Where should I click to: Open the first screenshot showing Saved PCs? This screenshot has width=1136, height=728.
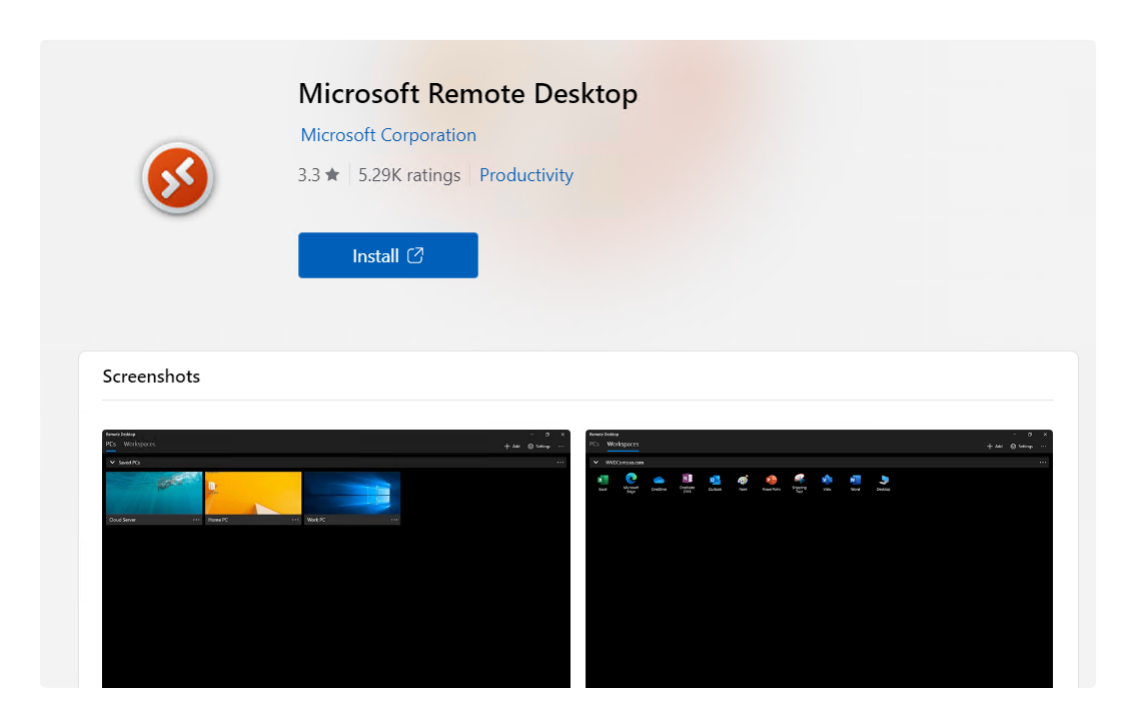(x=336, y=558)
